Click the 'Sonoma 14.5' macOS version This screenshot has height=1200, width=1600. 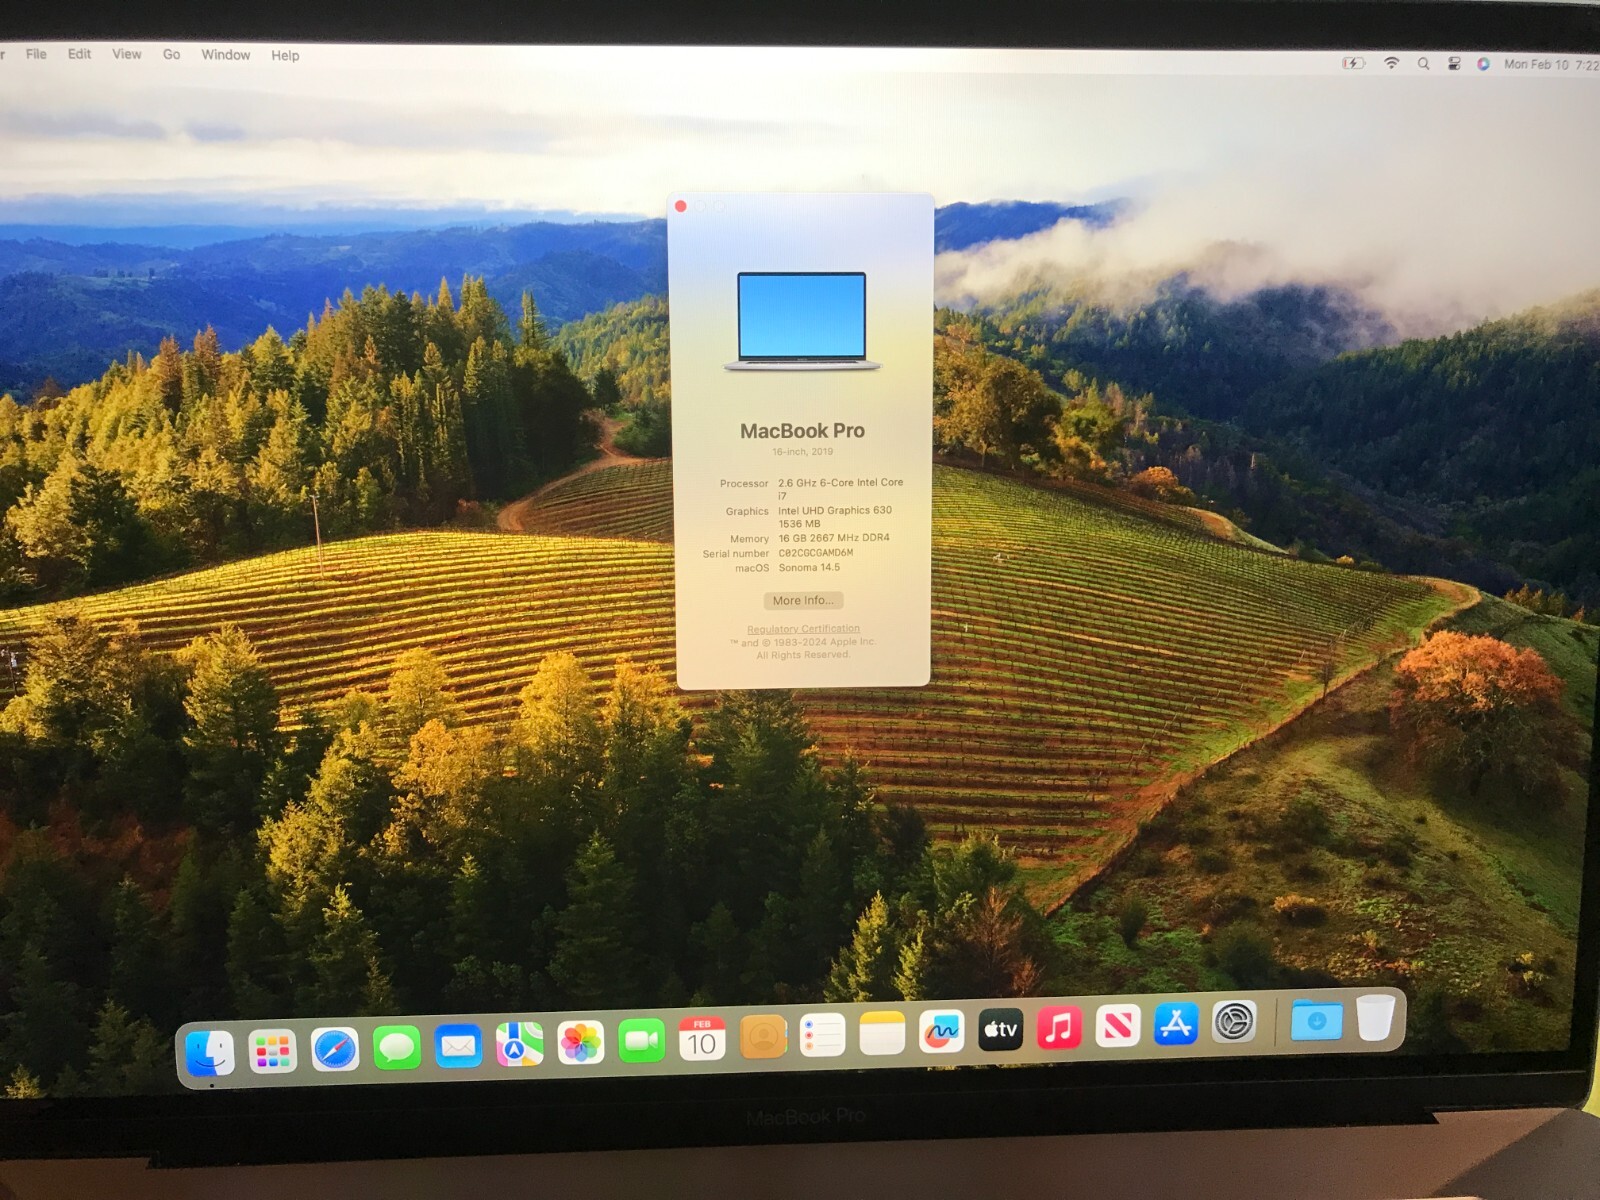(x=809, y=567)
